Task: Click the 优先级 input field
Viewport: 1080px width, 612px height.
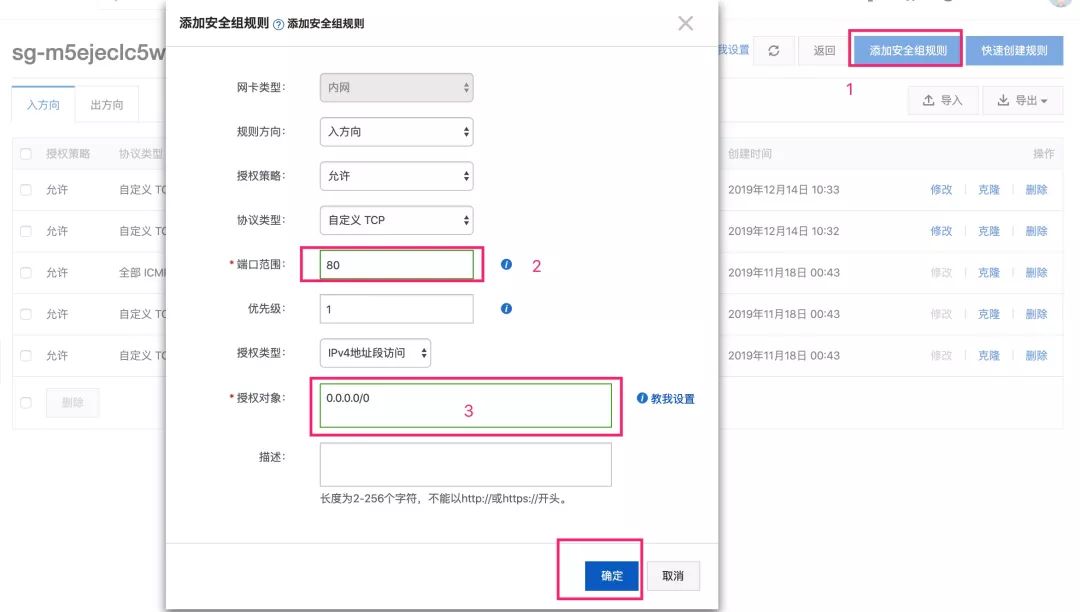Action: (397, 309)
